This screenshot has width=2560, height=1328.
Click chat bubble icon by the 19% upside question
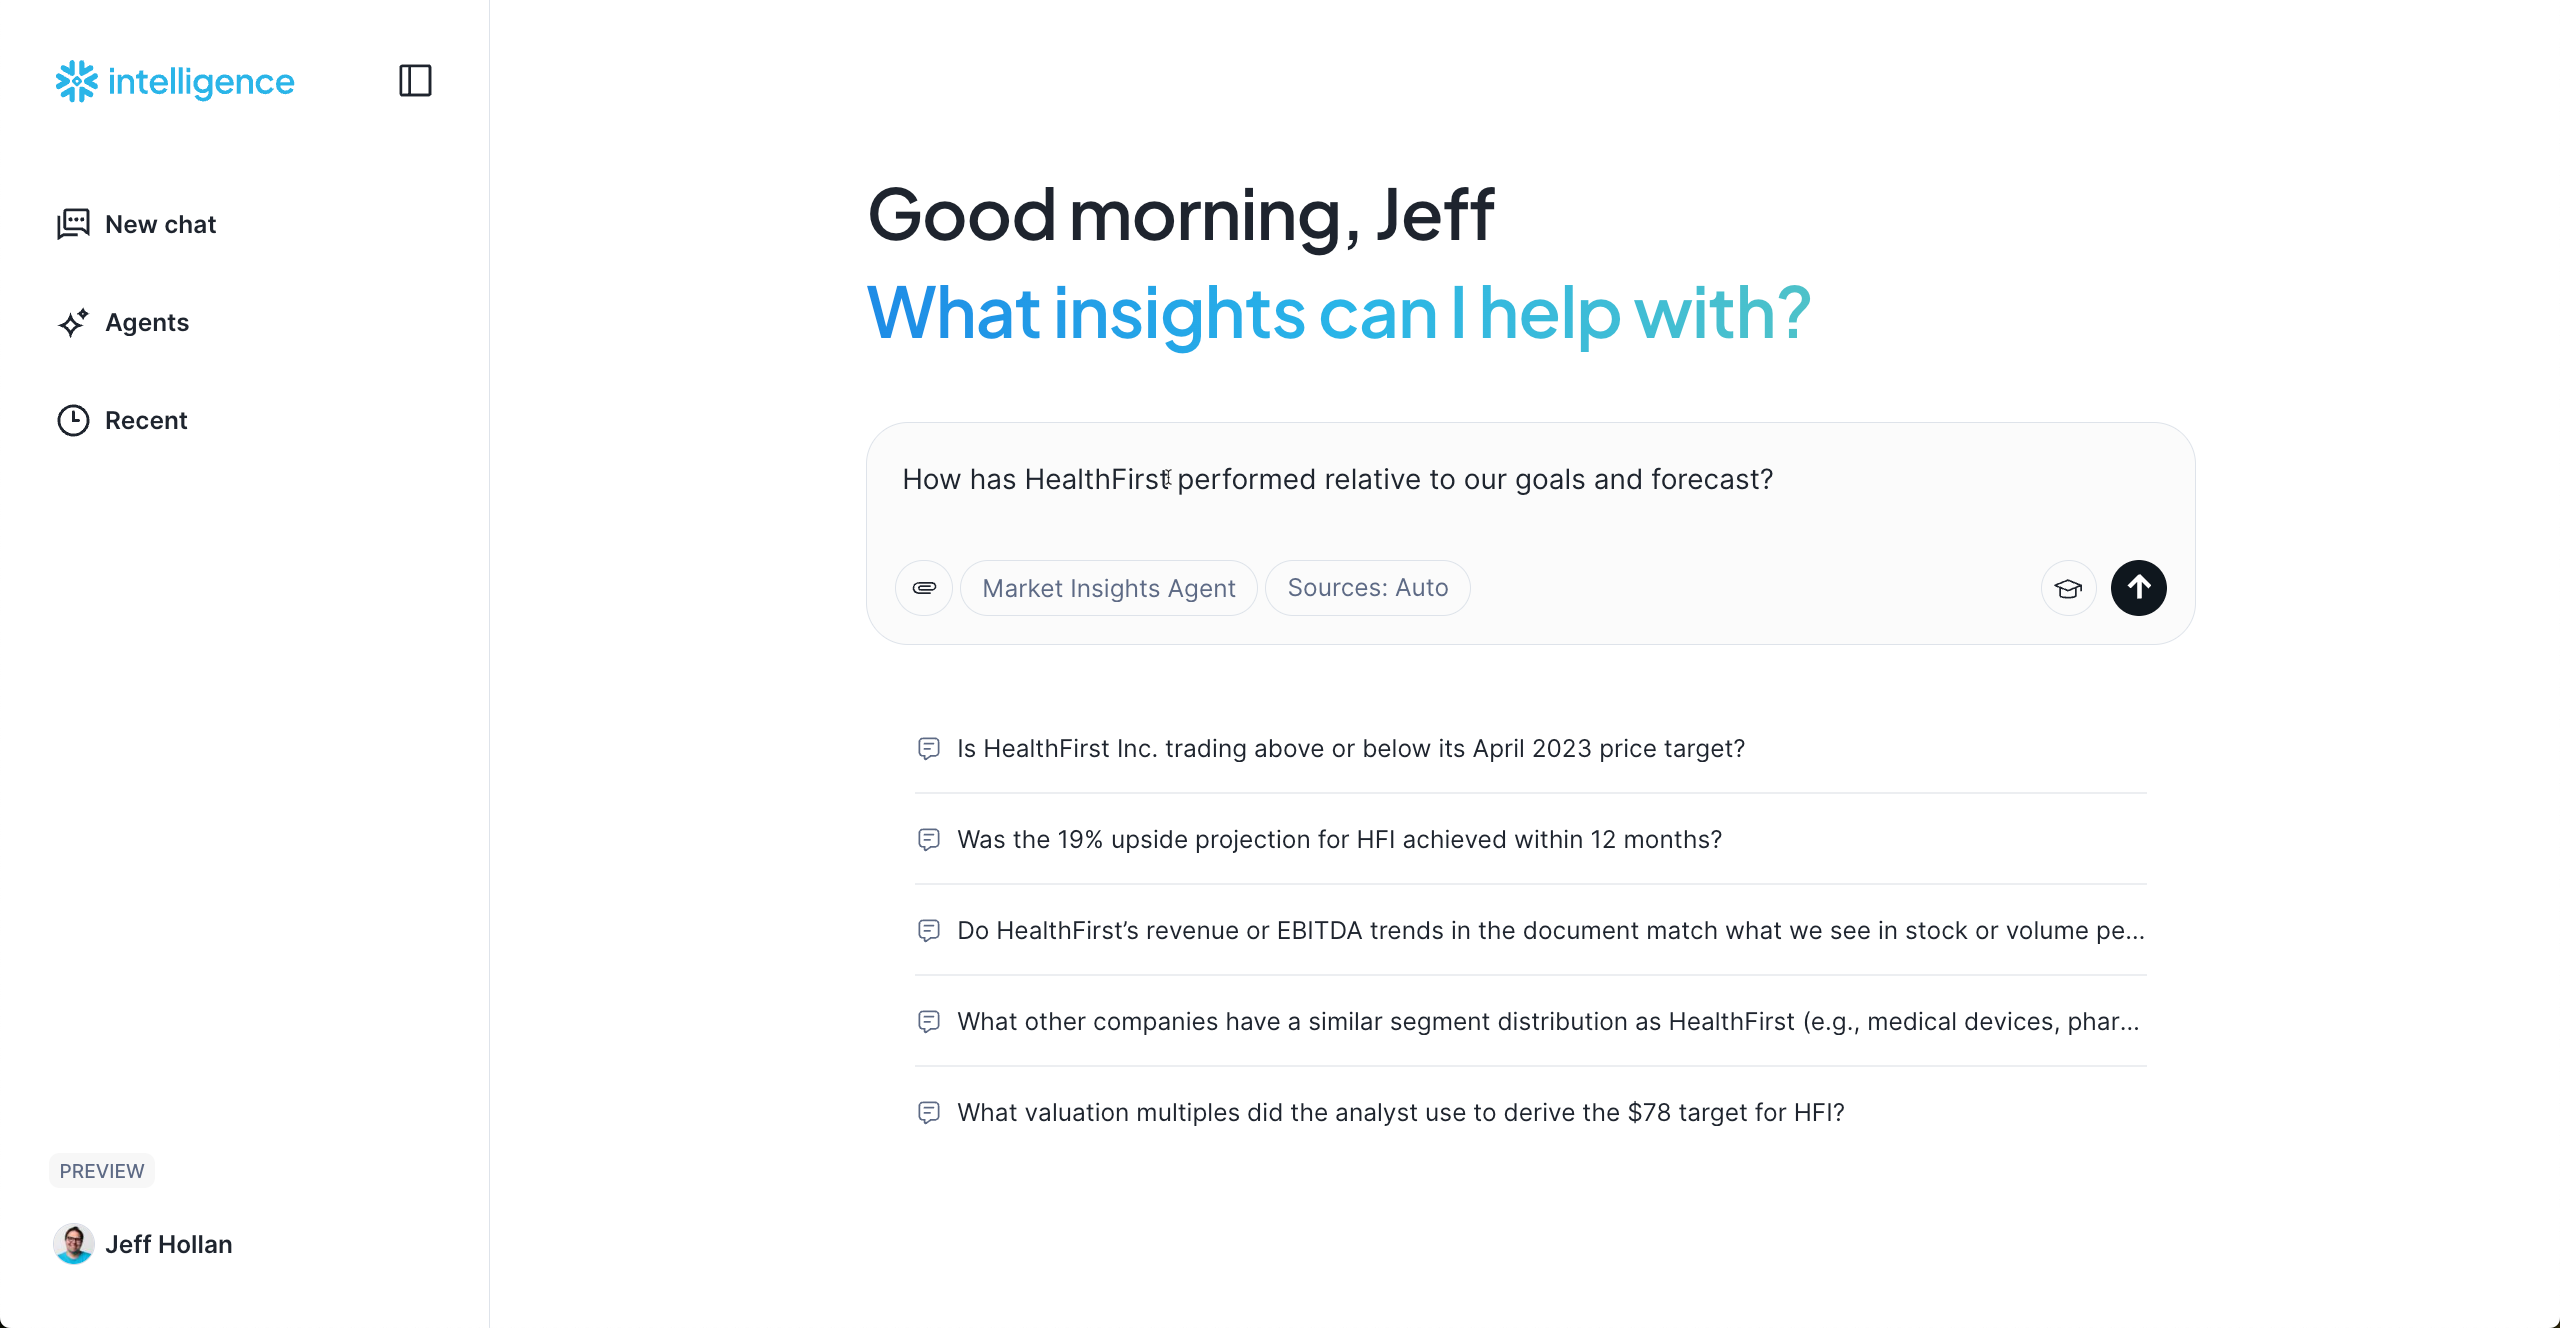click(929, 840)
